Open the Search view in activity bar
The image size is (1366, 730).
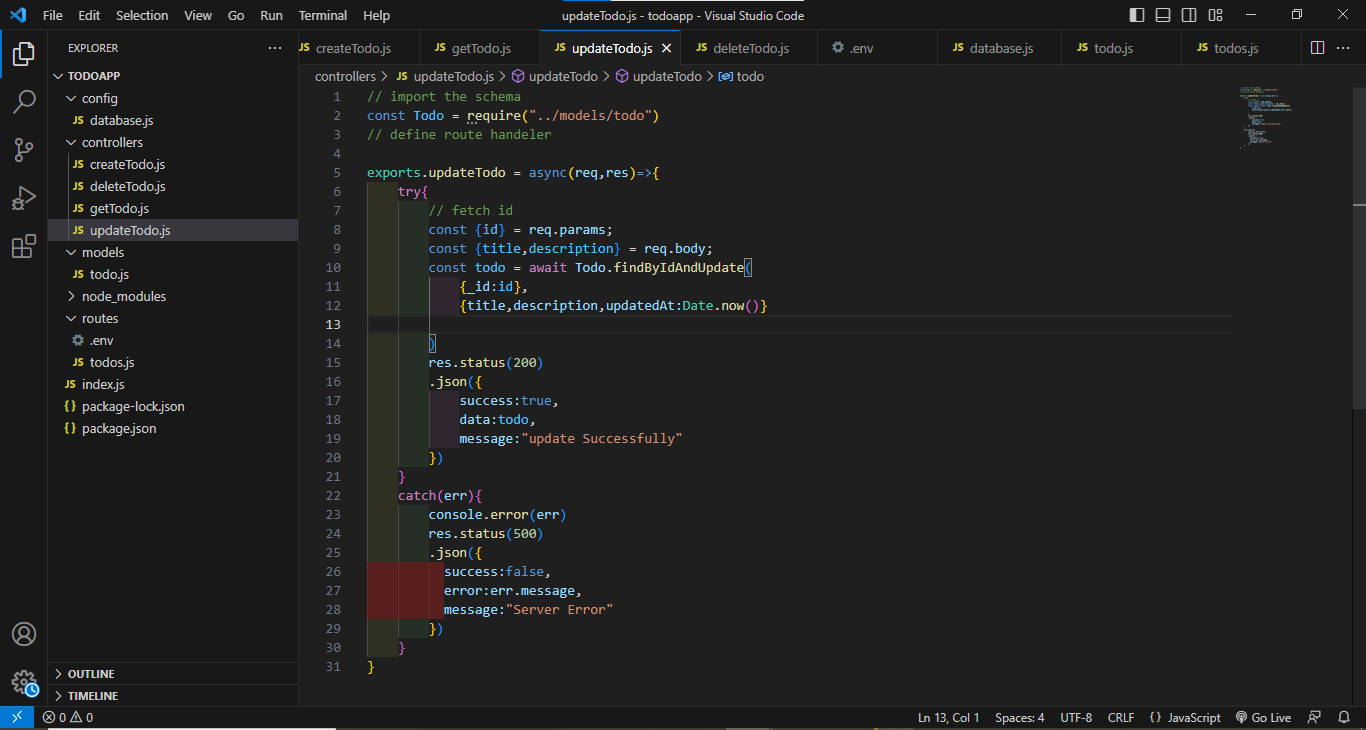[x=24, y=102]
